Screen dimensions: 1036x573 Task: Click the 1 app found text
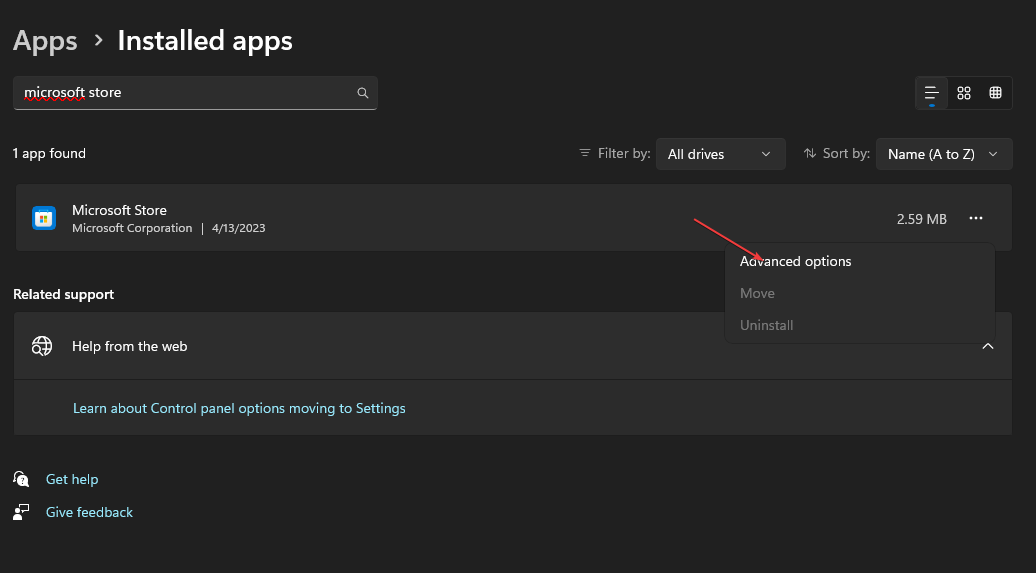[x=50, y=153]
